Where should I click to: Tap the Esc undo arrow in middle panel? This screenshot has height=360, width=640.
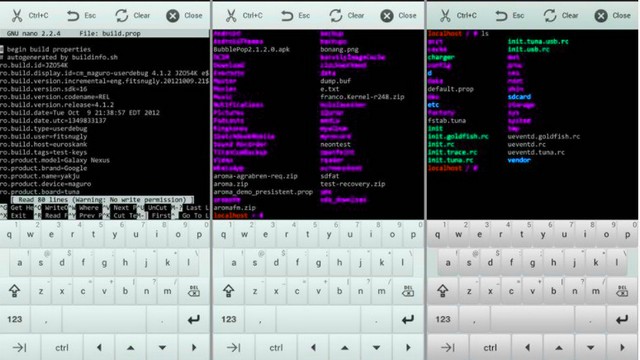[x=287, y=16]
